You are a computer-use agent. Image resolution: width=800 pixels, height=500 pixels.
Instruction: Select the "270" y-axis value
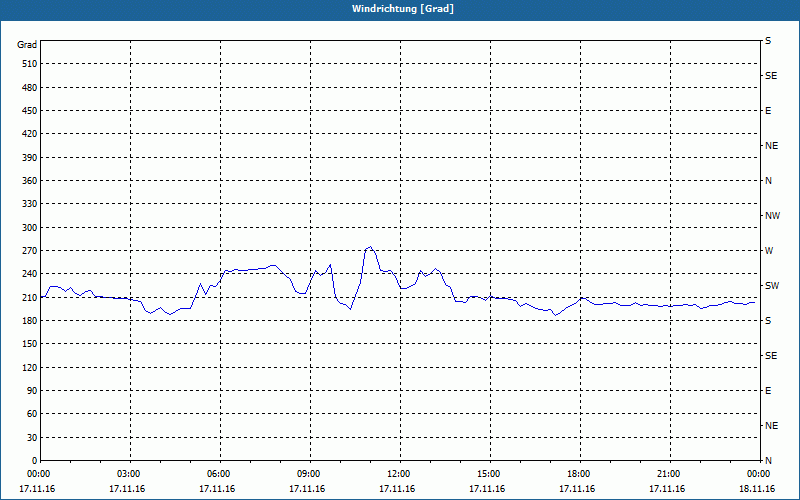click(x=29, y=251)
